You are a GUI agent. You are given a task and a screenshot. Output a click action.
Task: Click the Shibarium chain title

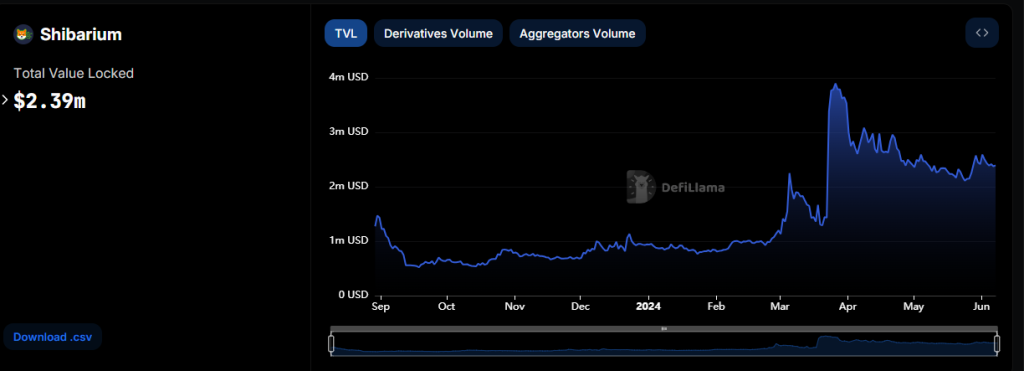pyautogui.click(x=81, y=35)
